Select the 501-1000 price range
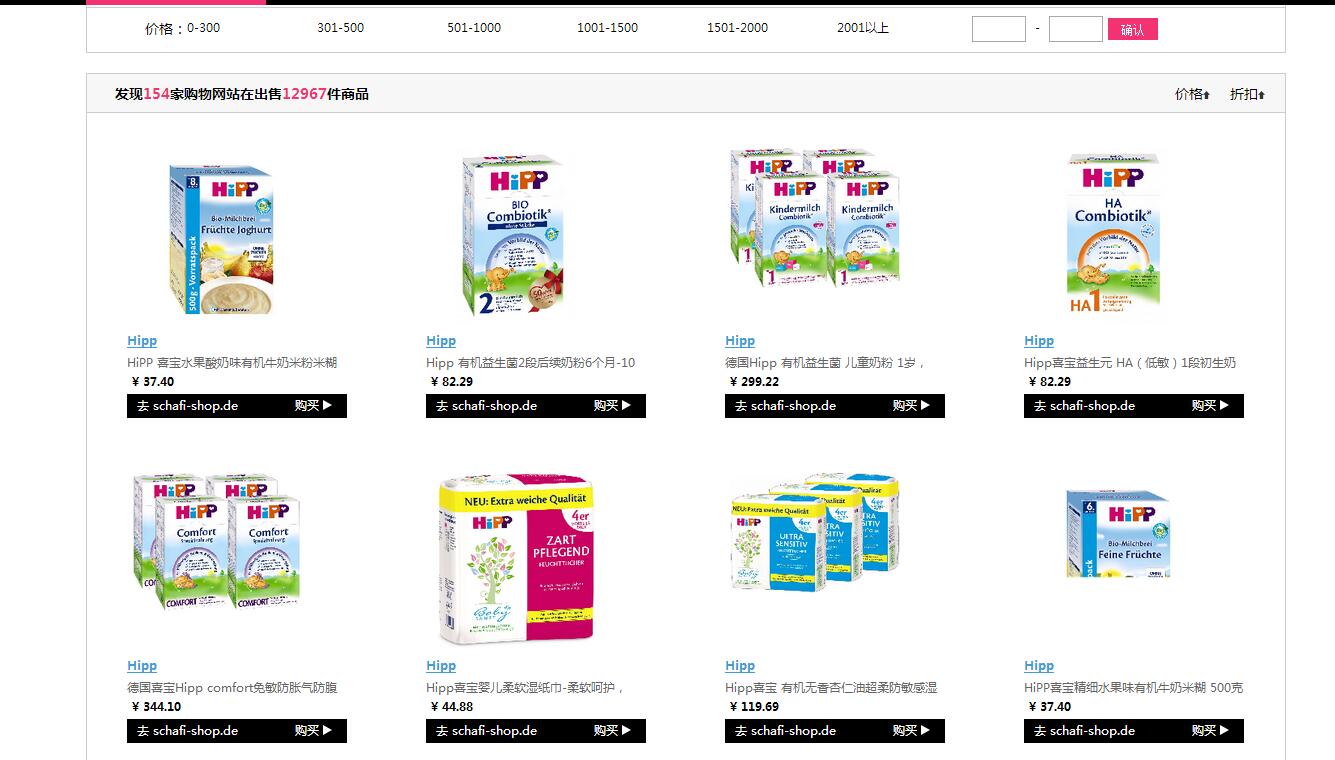Screen dimensions: 1335x760 [x=474, y=28]
